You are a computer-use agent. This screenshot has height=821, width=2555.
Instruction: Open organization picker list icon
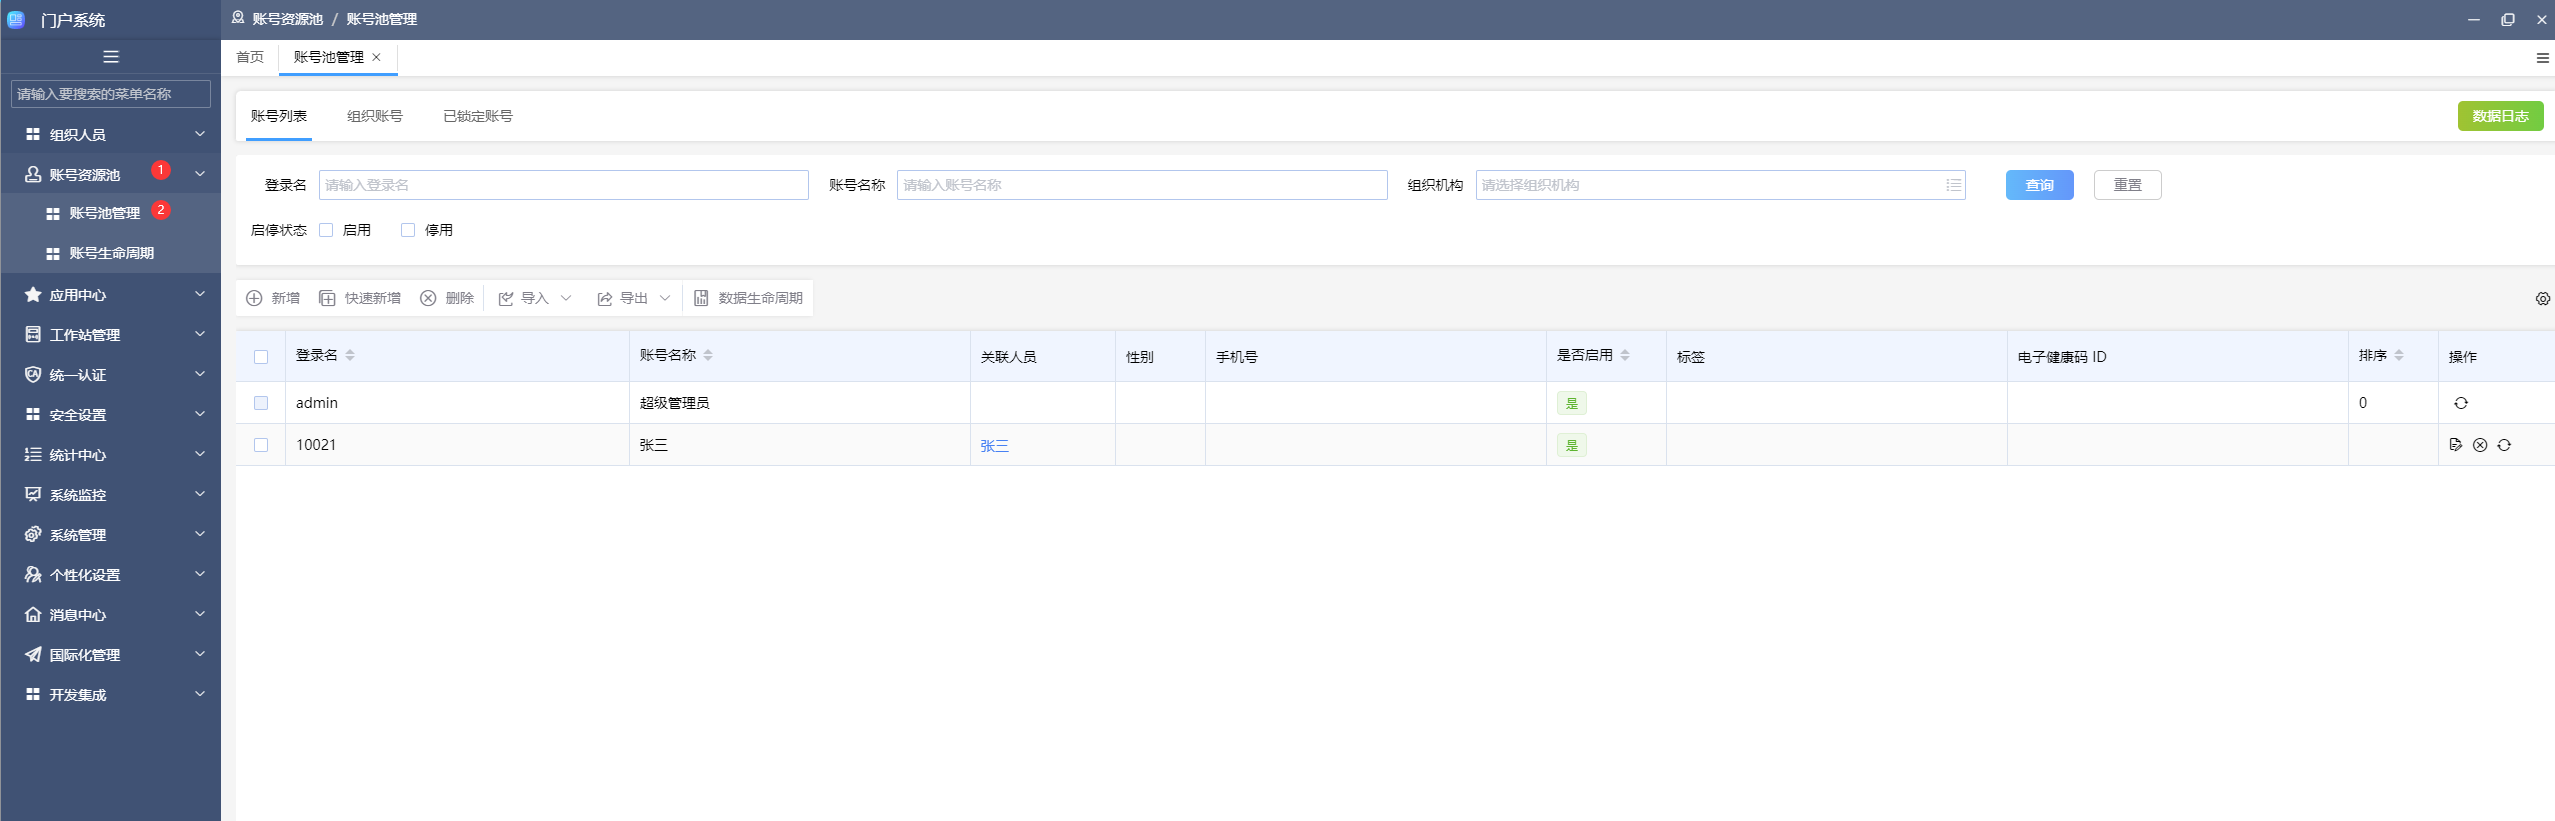pos(1952,185)
